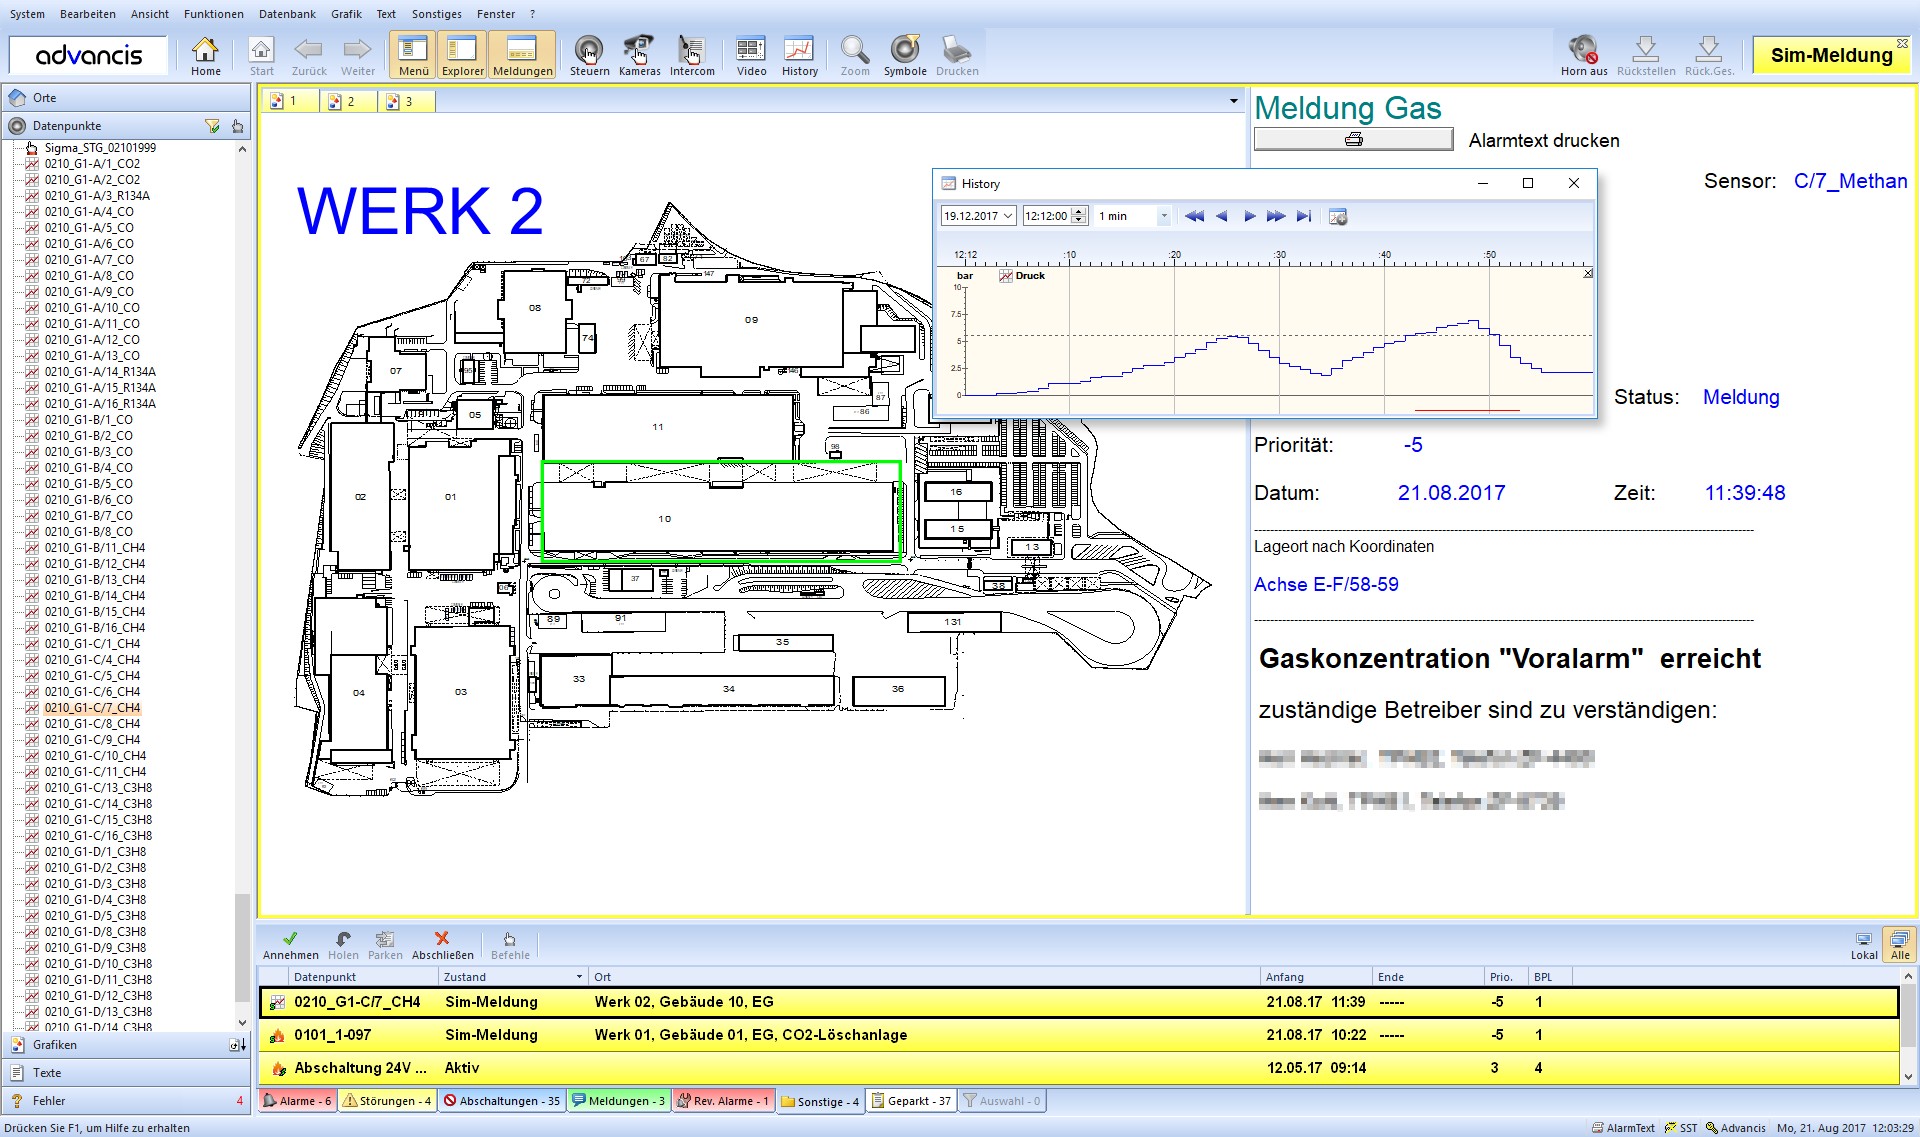Expand the Orte section
The image size is (1920, 1137).
127,98
